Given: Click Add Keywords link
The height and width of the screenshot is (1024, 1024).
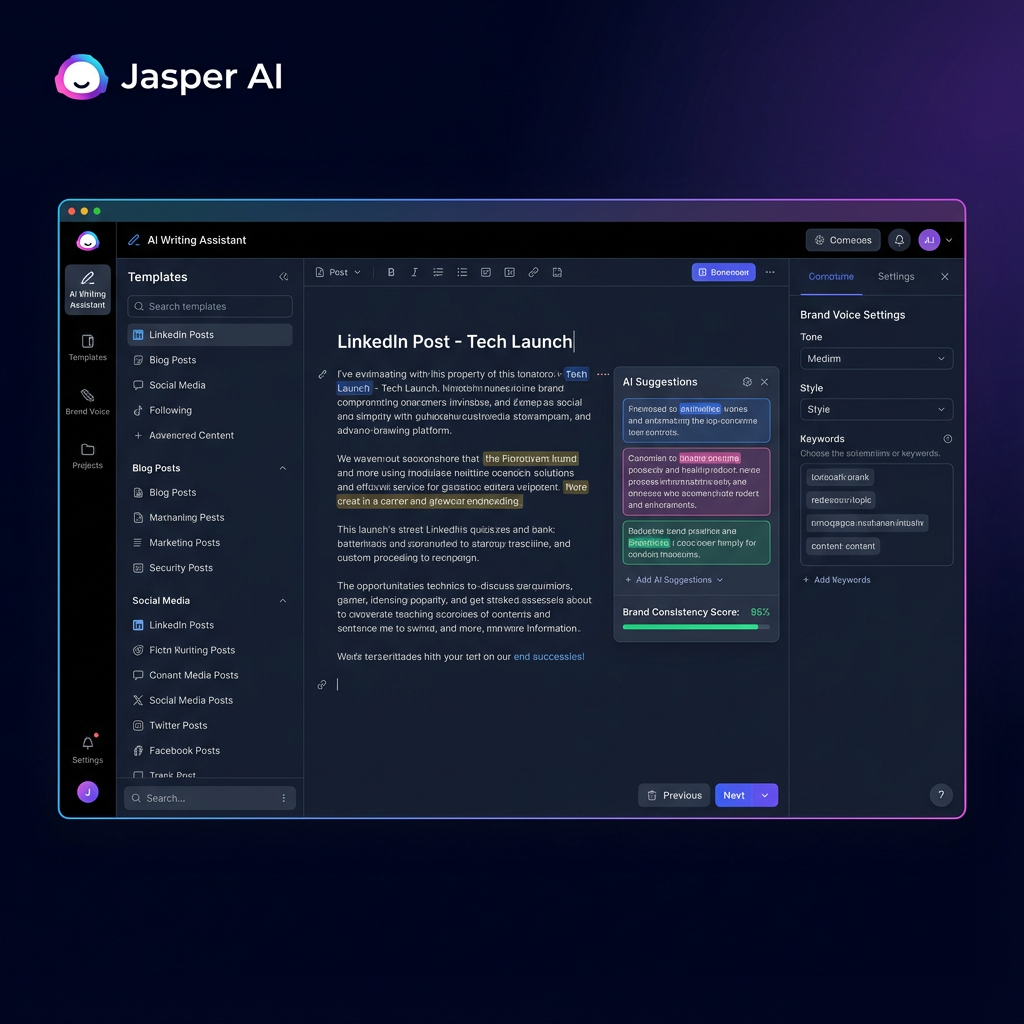Looking at the screenshot, I should [836, 580].
